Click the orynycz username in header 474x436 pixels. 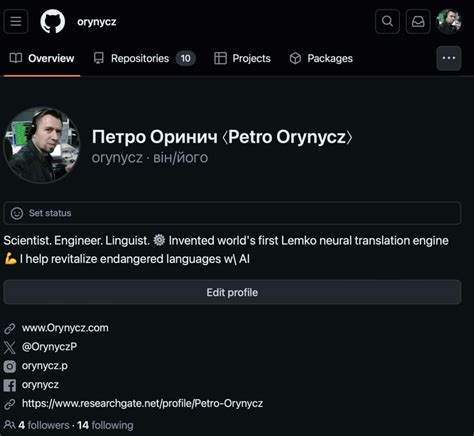pos(97,22)
